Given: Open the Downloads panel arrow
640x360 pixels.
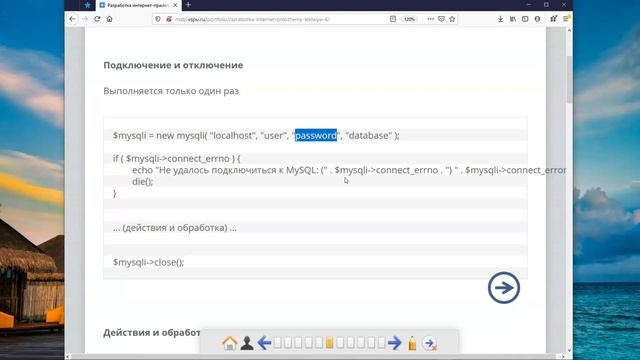Looking at the screenshot, I should pyautogui.click(x=500, y=19).
